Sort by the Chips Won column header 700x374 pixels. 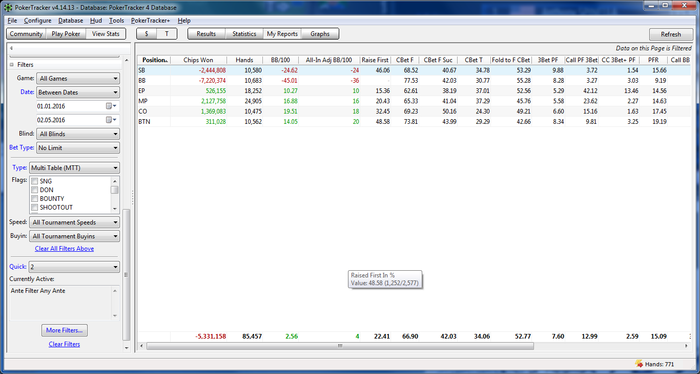pyautogui.click(x=198, y=60)
